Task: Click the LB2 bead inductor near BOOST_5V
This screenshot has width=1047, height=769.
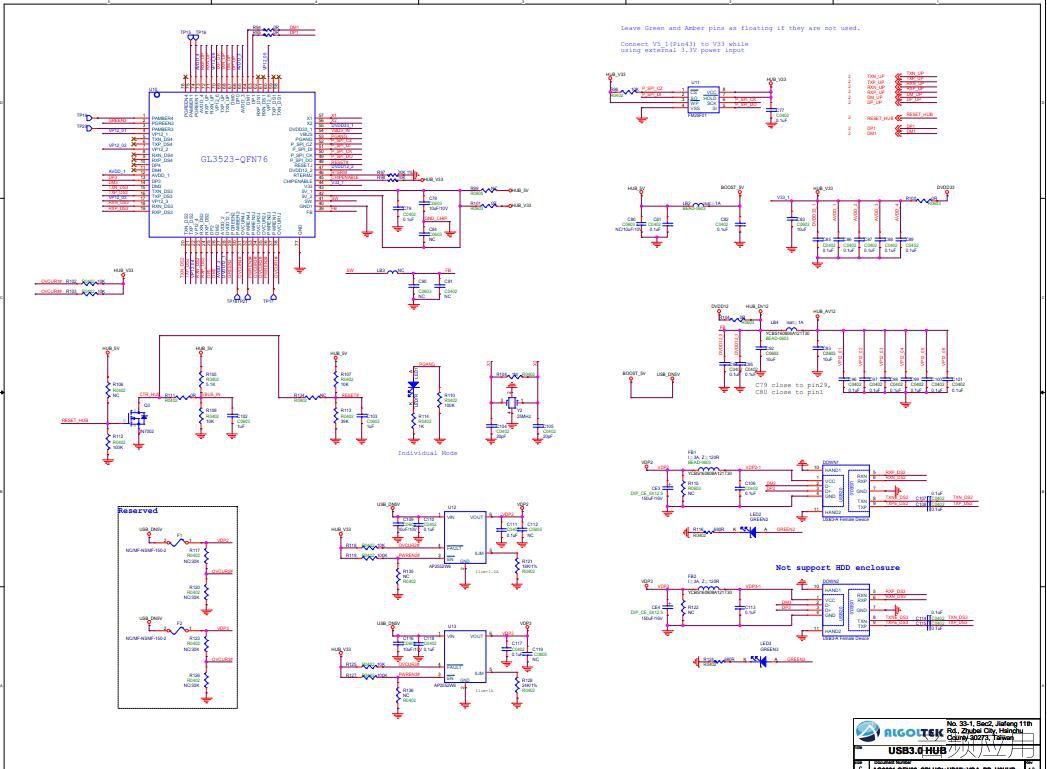Action: (696, 204)
